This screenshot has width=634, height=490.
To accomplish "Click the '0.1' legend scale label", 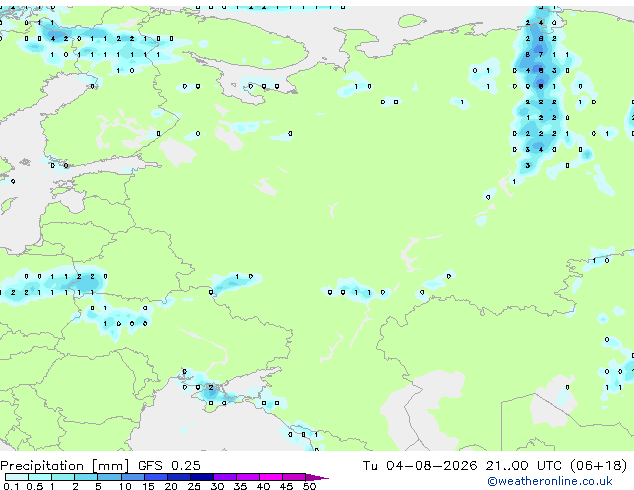I will tap(12, 486).
